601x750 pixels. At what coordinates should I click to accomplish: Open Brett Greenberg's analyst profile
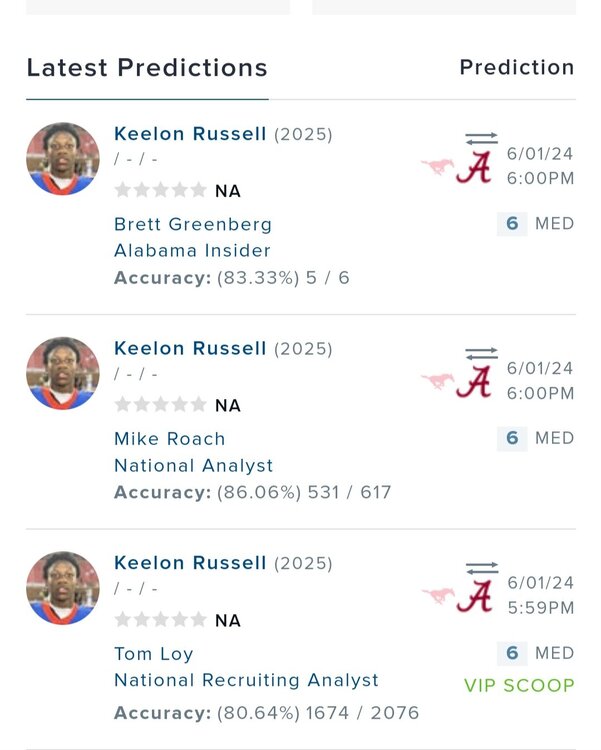[x=193, y=224]
